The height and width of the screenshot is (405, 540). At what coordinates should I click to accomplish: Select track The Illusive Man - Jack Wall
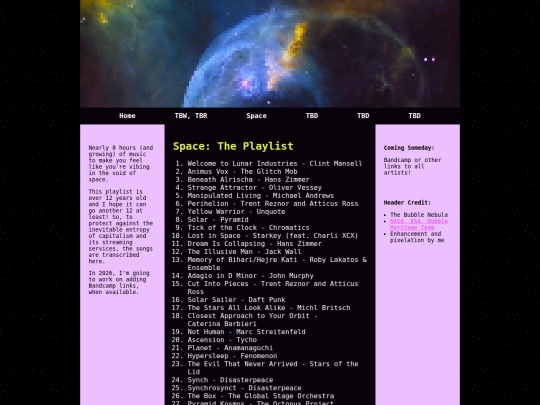coord(244,252)
